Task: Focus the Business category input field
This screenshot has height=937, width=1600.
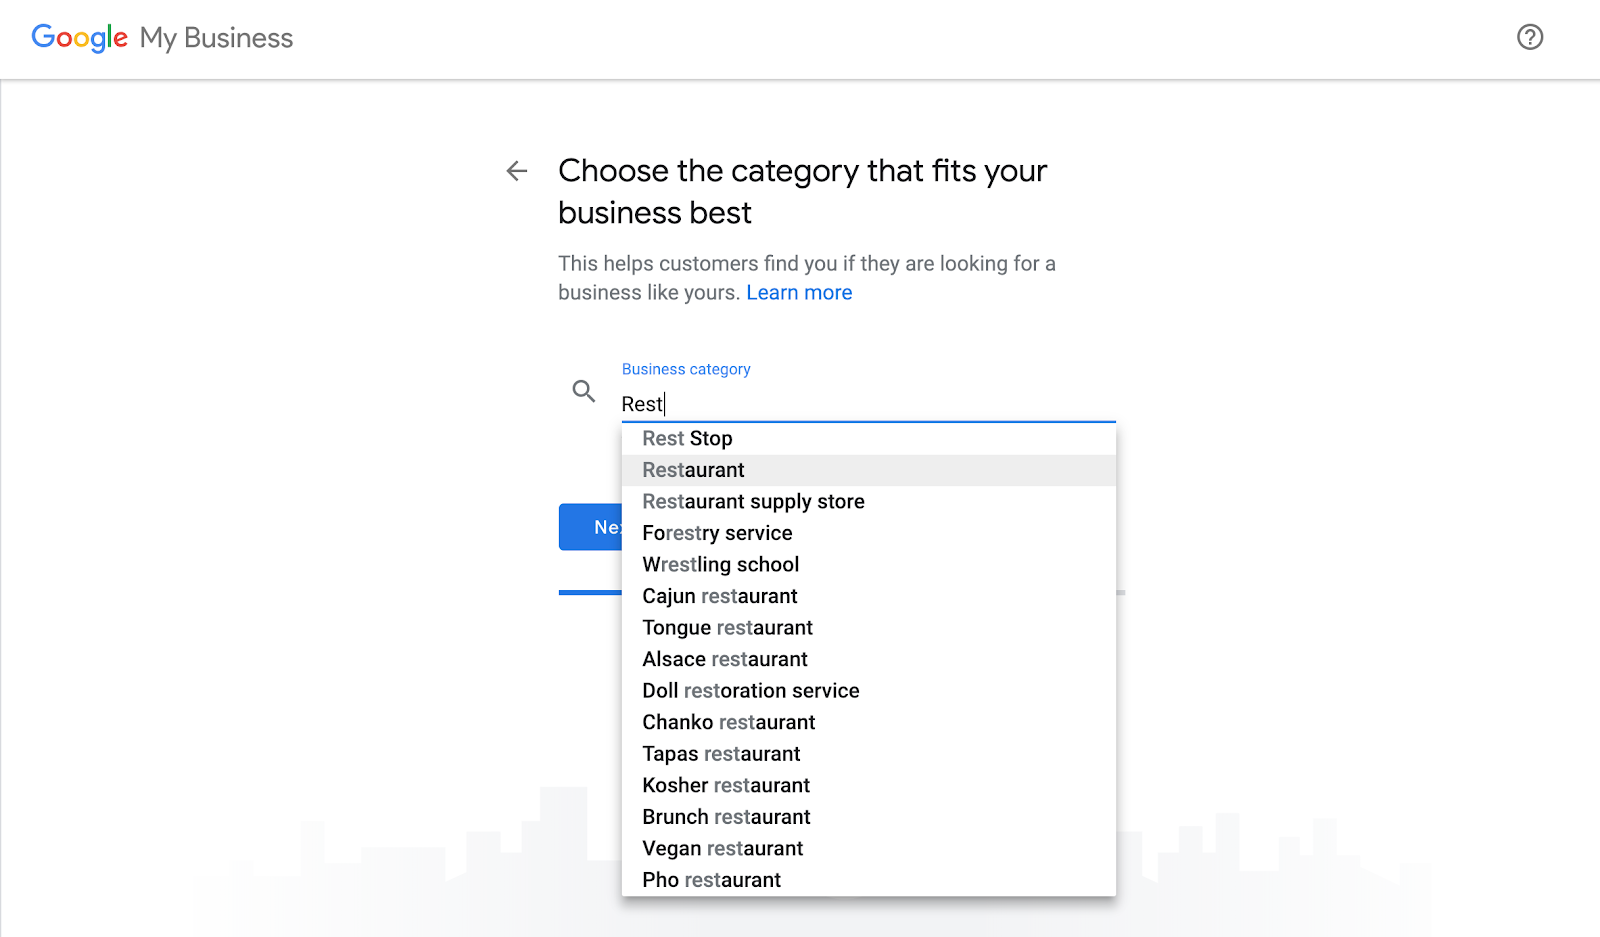Action: [x=866, y=404]
